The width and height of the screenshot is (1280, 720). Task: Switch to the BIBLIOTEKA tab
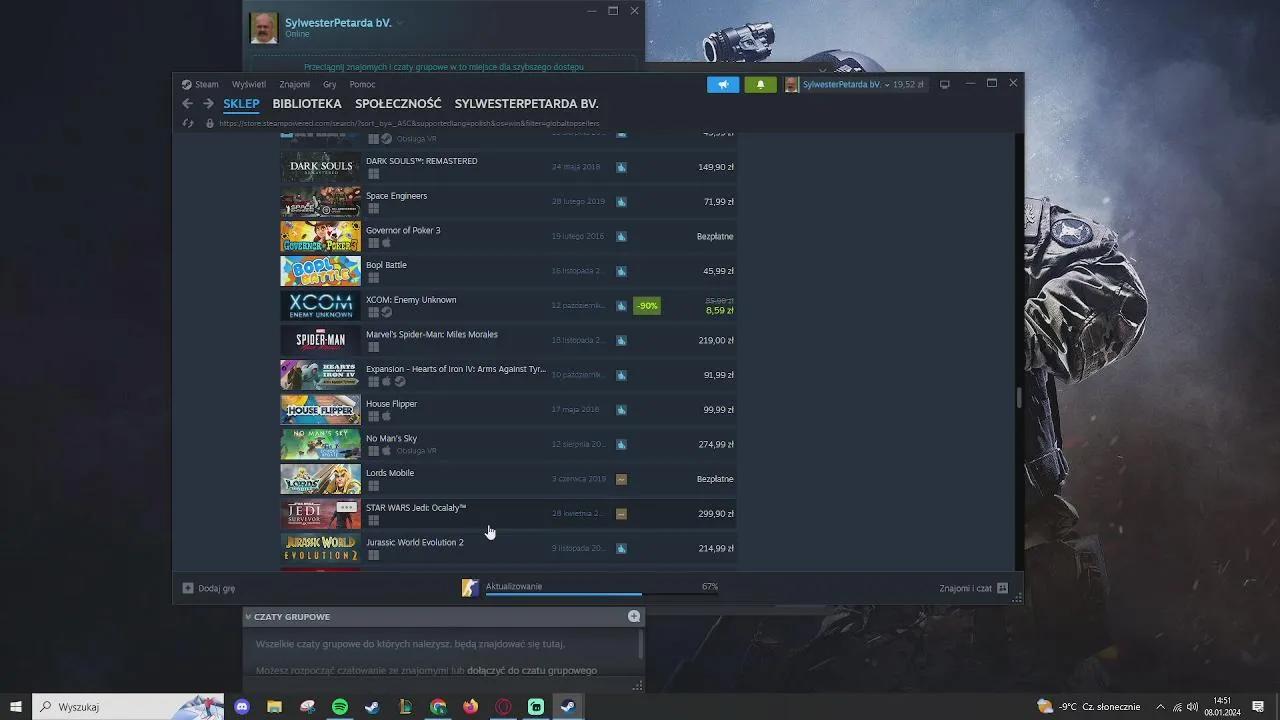[307, 104]
